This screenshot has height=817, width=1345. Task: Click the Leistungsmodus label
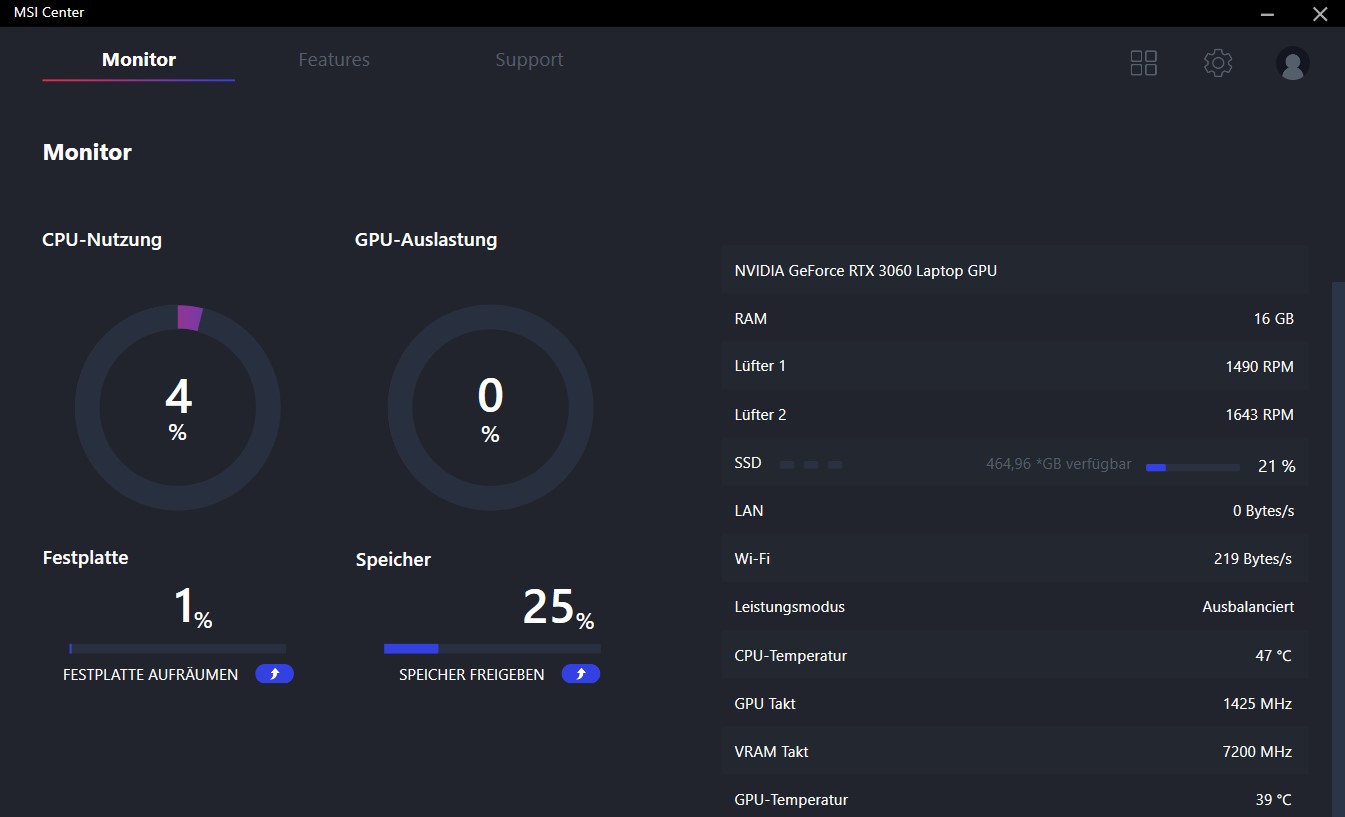790,607
